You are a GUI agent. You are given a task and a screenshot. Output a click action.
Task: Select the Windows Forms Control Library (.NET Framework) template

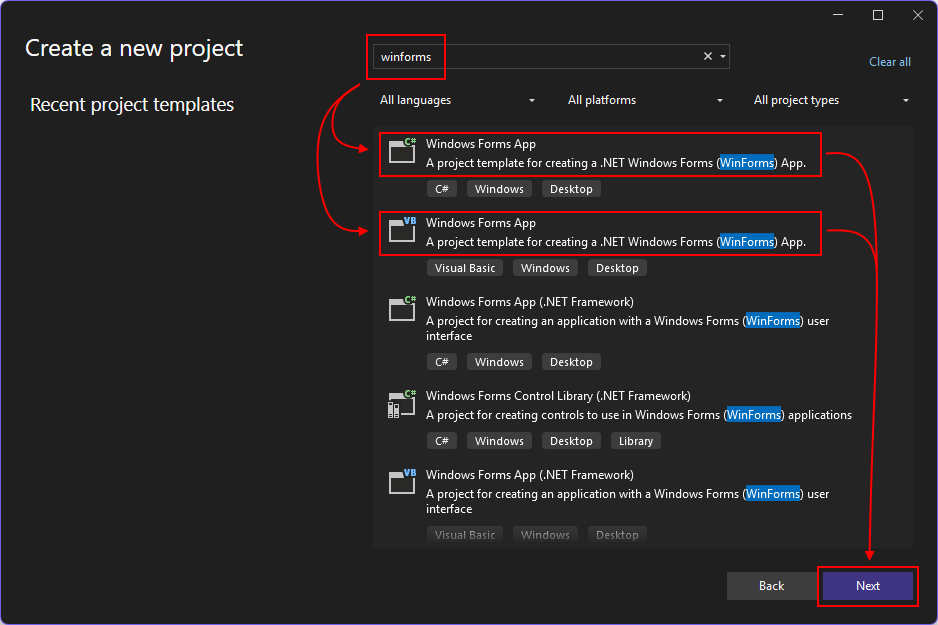tap(600, 405)
